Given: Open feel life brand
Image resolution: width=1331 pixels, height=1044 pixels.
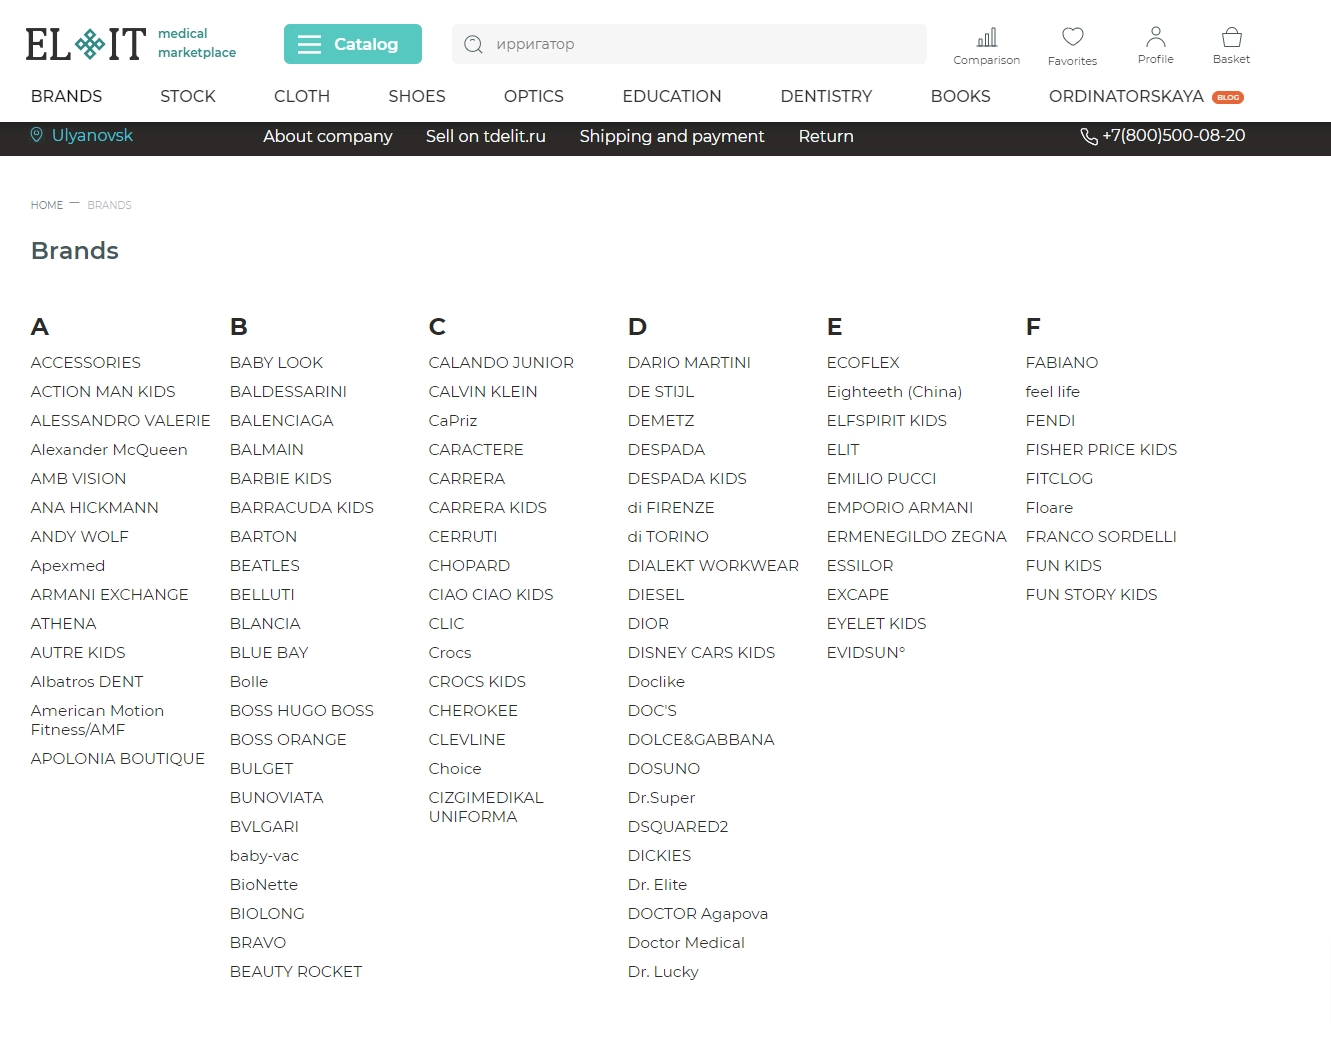Looking at the screenshot, I should 1053,391.
